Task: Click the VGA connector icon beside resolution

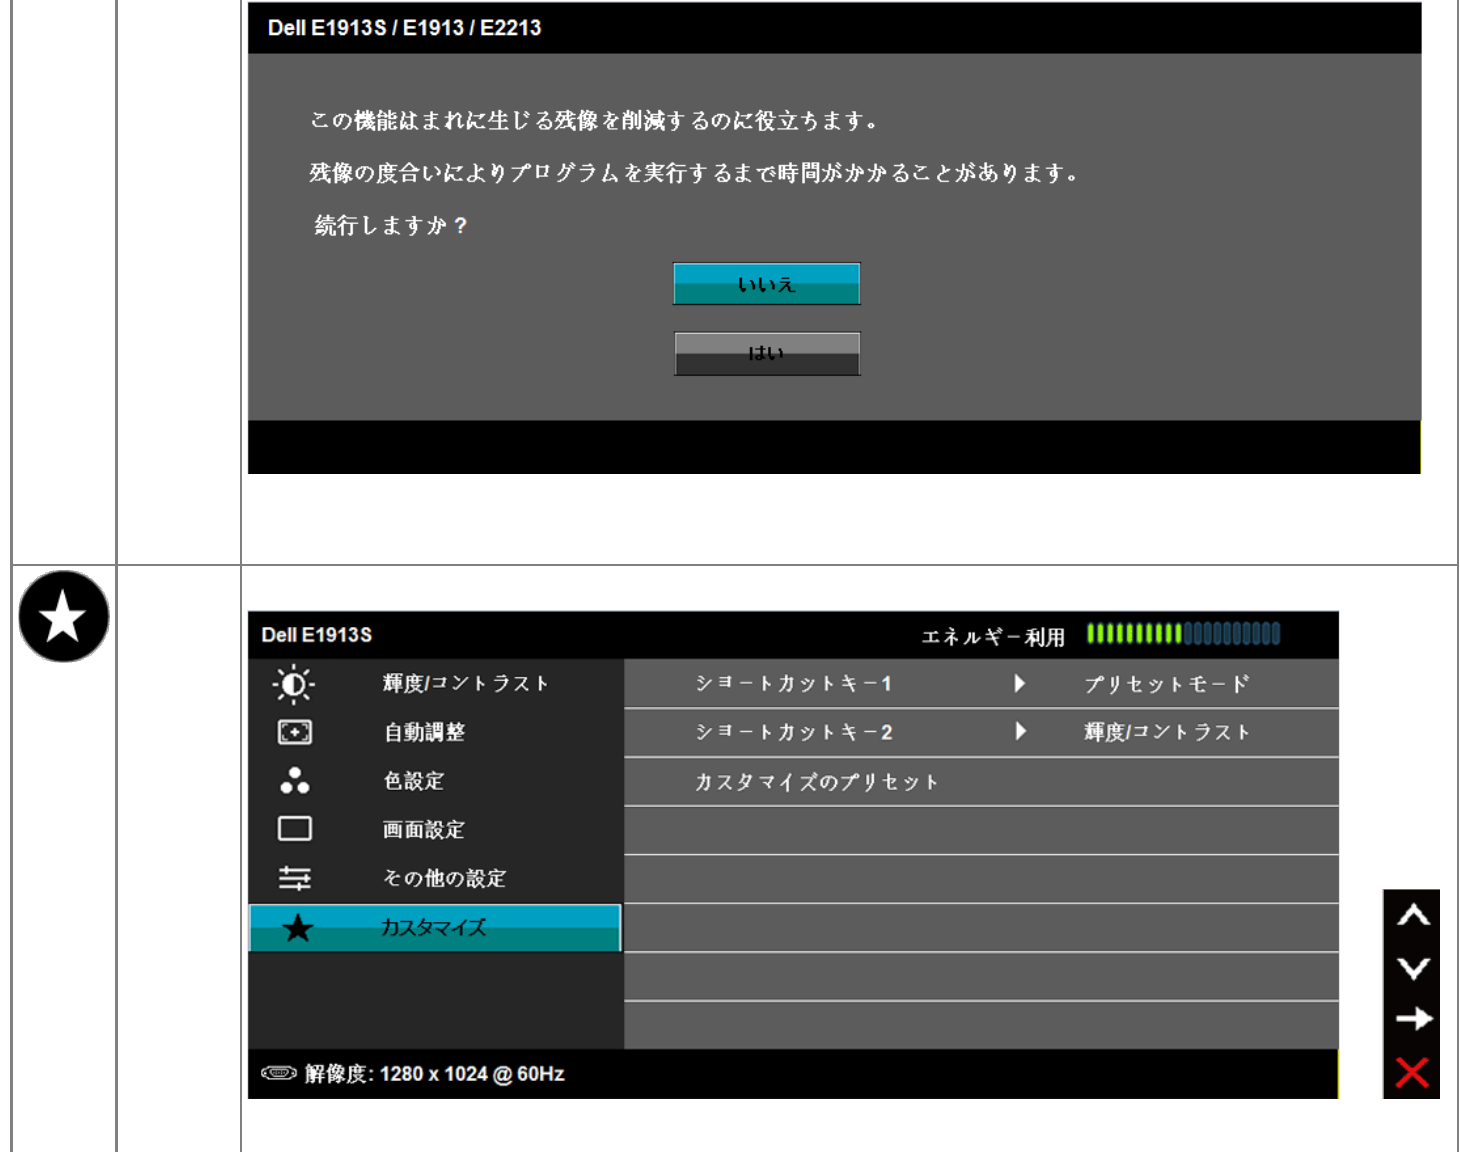Action: (278, 1073)
